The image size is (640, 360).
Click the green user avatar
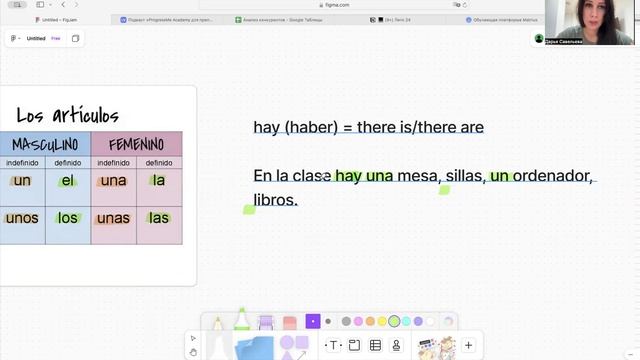click(x=539, y=38)
